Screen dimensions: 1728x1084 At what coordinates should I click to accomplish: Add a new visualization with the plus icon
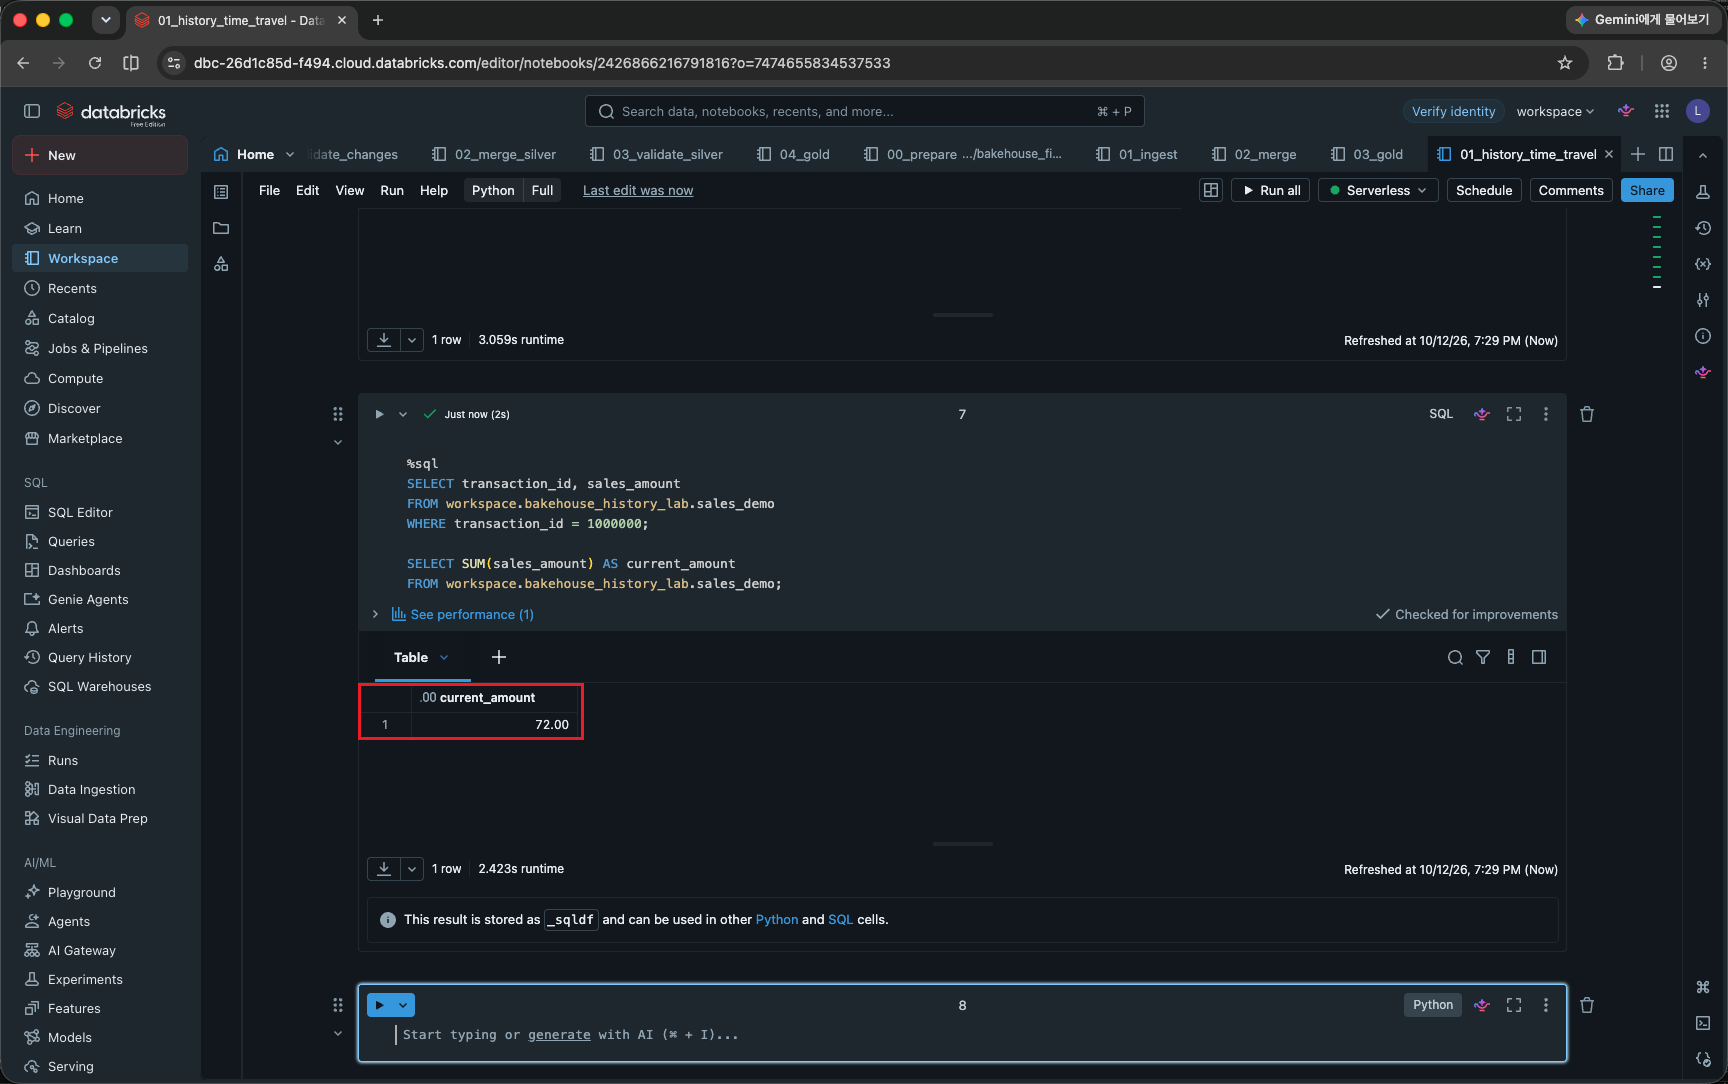(x=499, y=657)
